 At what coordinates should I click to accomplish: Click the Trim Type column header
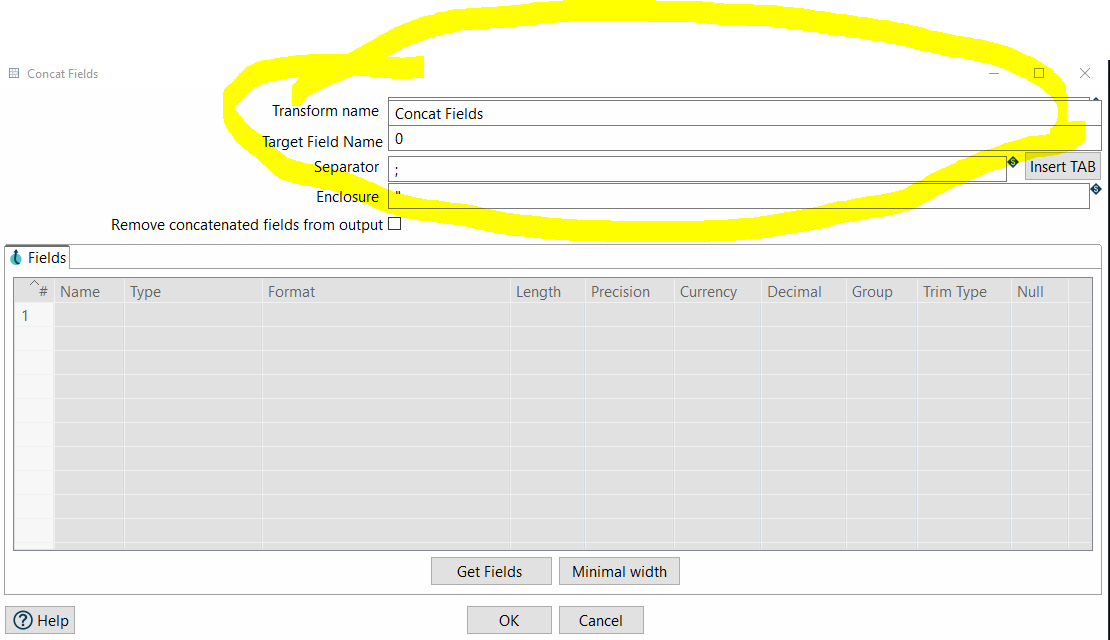click(x=964, y=291)
